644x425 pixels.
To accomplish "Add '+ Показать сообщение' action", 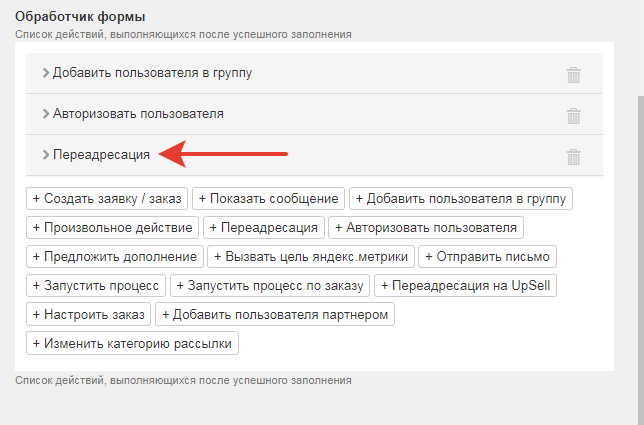I will (269, 199).
